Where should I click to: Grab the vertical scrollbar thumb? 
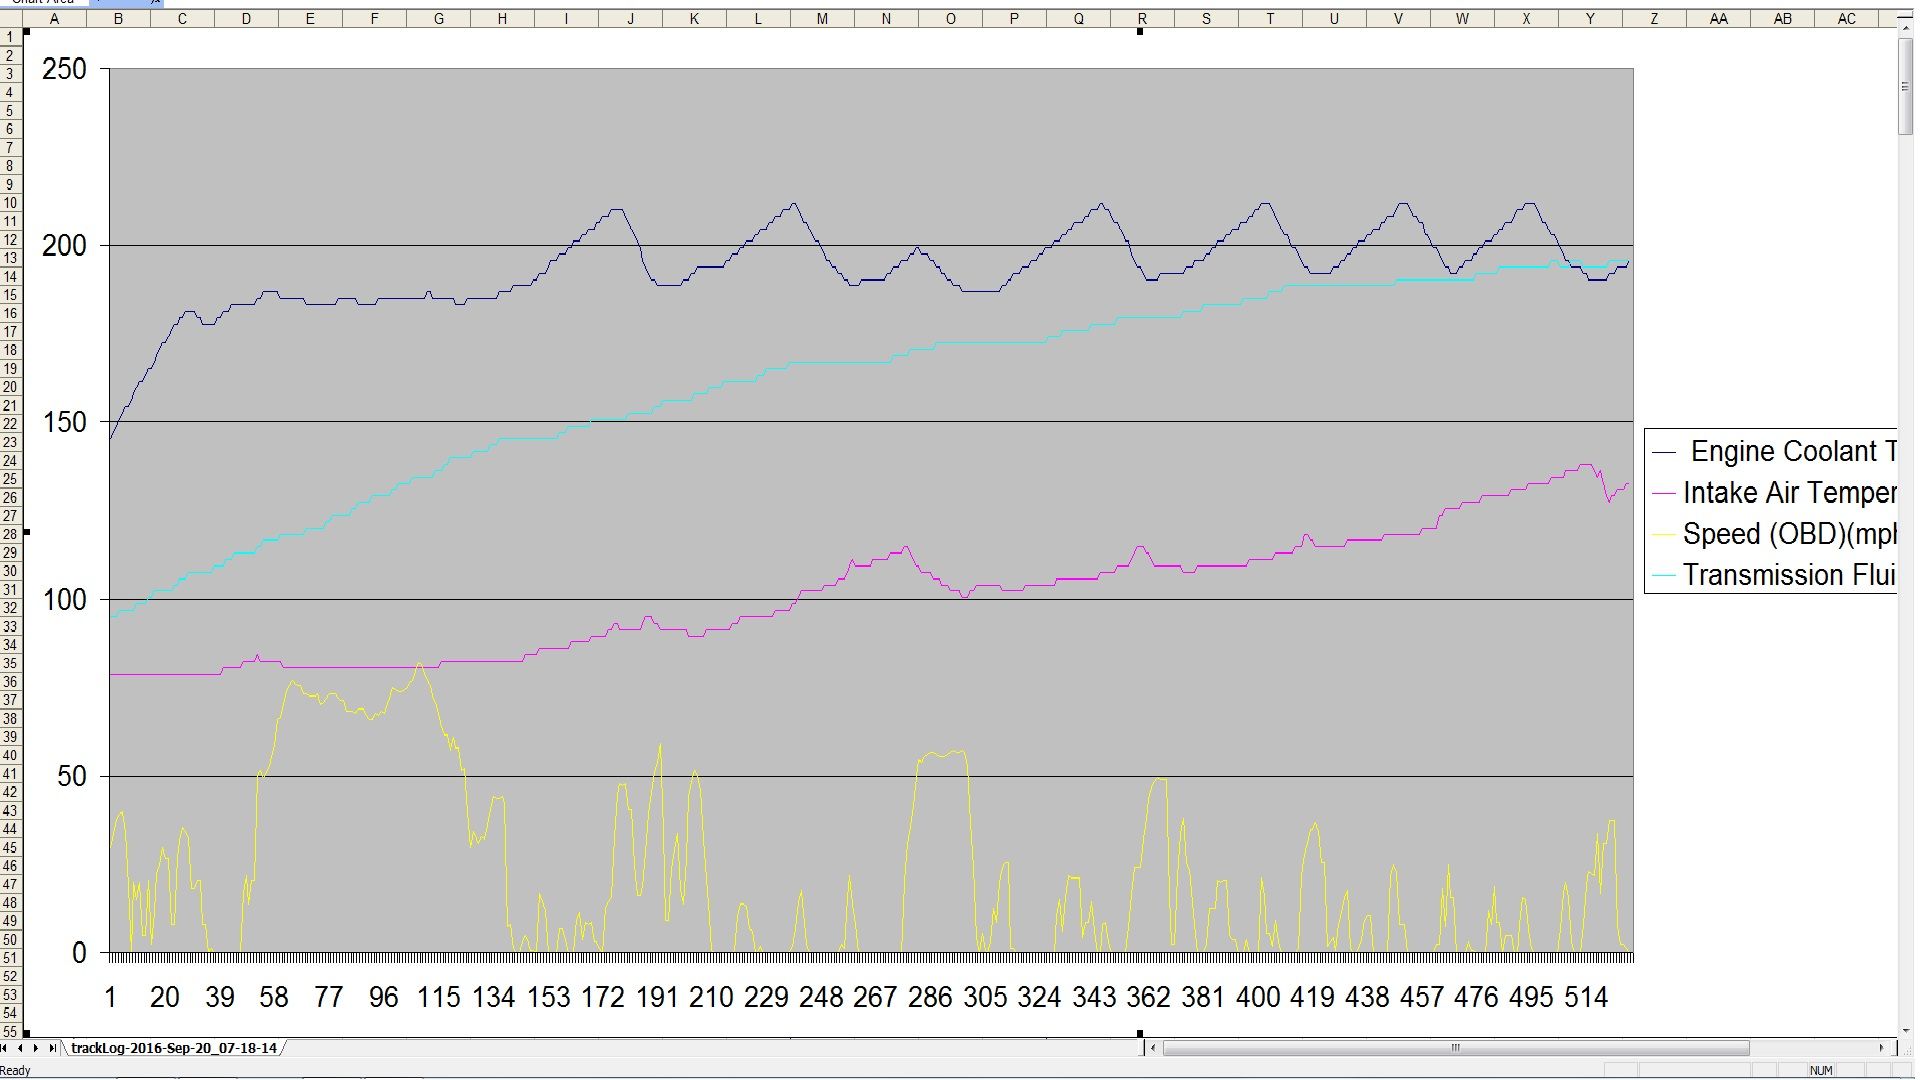(x=1905, y=86)
